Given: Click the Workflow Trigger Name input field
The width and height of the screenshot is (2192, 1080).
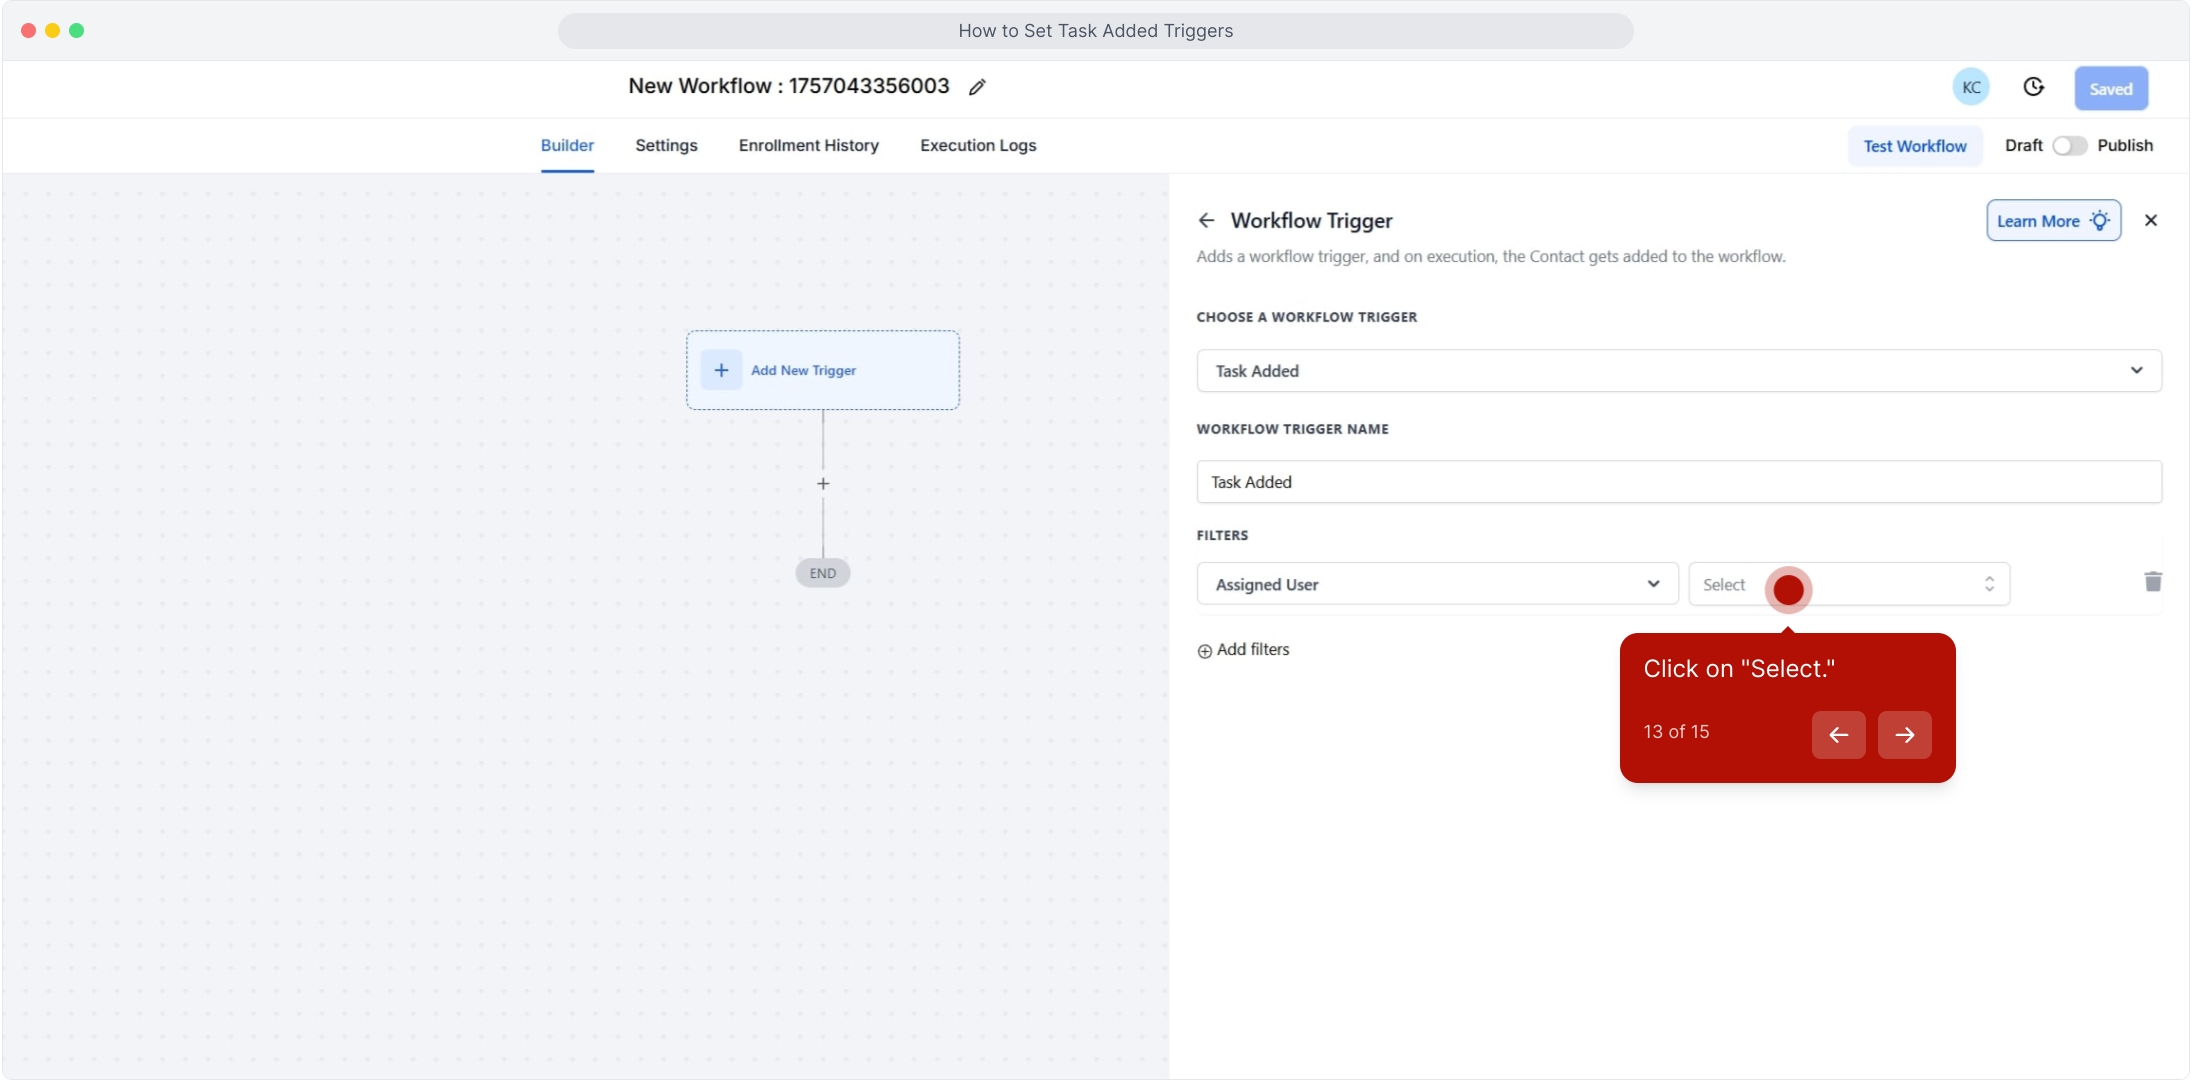Looking at the screenshot, I should pos(1678,482).
